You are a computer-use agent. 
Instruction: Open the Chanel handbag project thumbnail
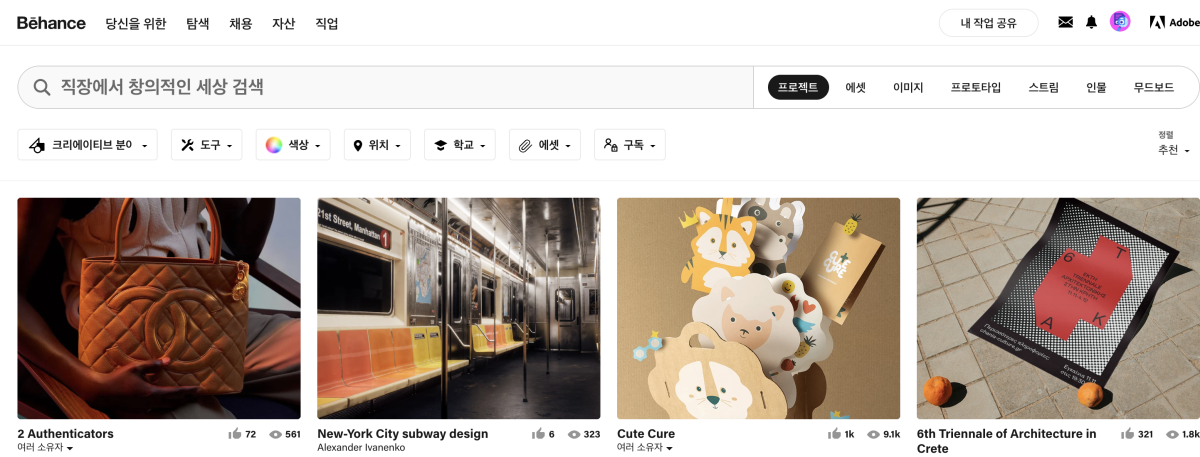tap(159, 308)
